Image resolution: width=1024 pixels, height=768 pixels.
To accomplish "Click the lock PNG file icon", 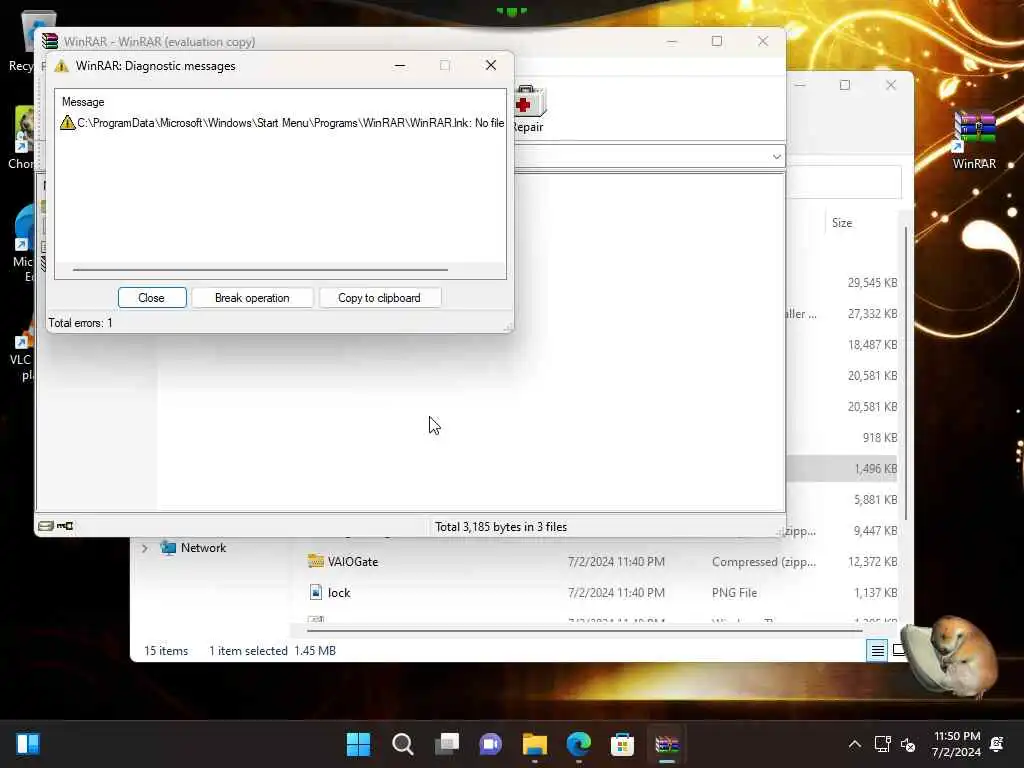I will [315, 592].
